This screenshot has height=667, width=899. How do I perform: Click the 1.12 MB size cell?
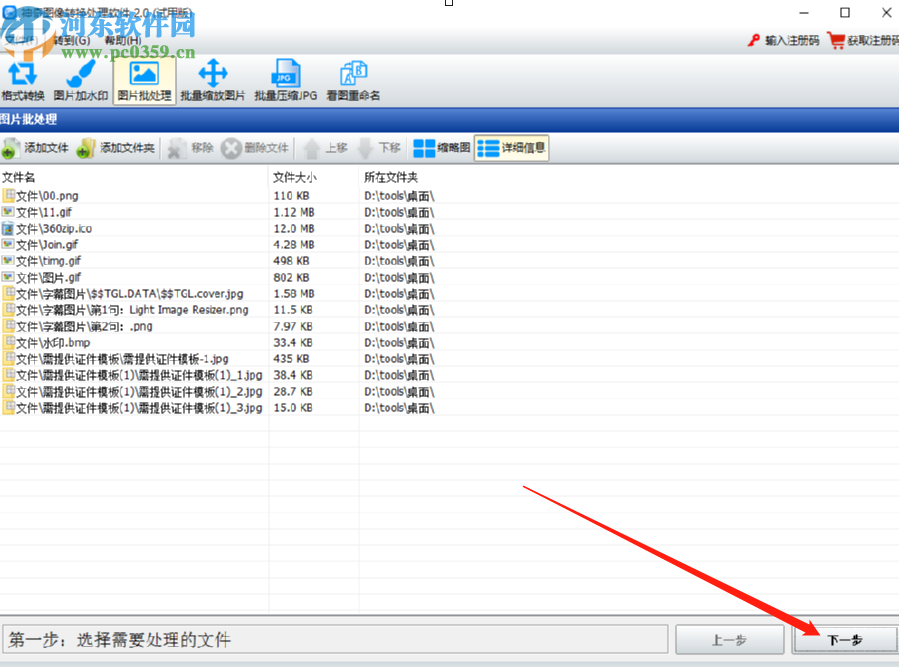click(x=294, y=212)
